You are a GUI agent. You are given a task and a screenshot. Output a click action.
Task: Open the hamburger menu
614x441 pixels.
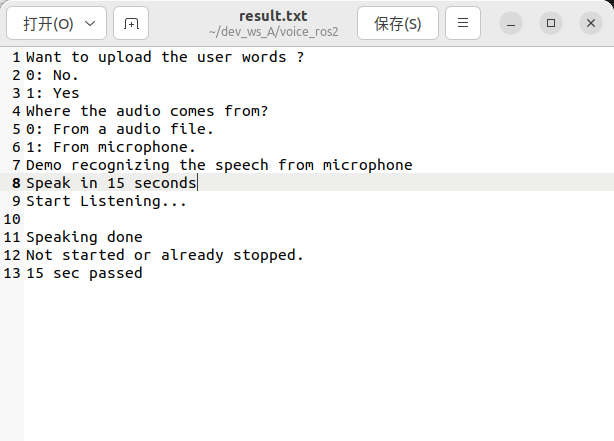point(463,23)
